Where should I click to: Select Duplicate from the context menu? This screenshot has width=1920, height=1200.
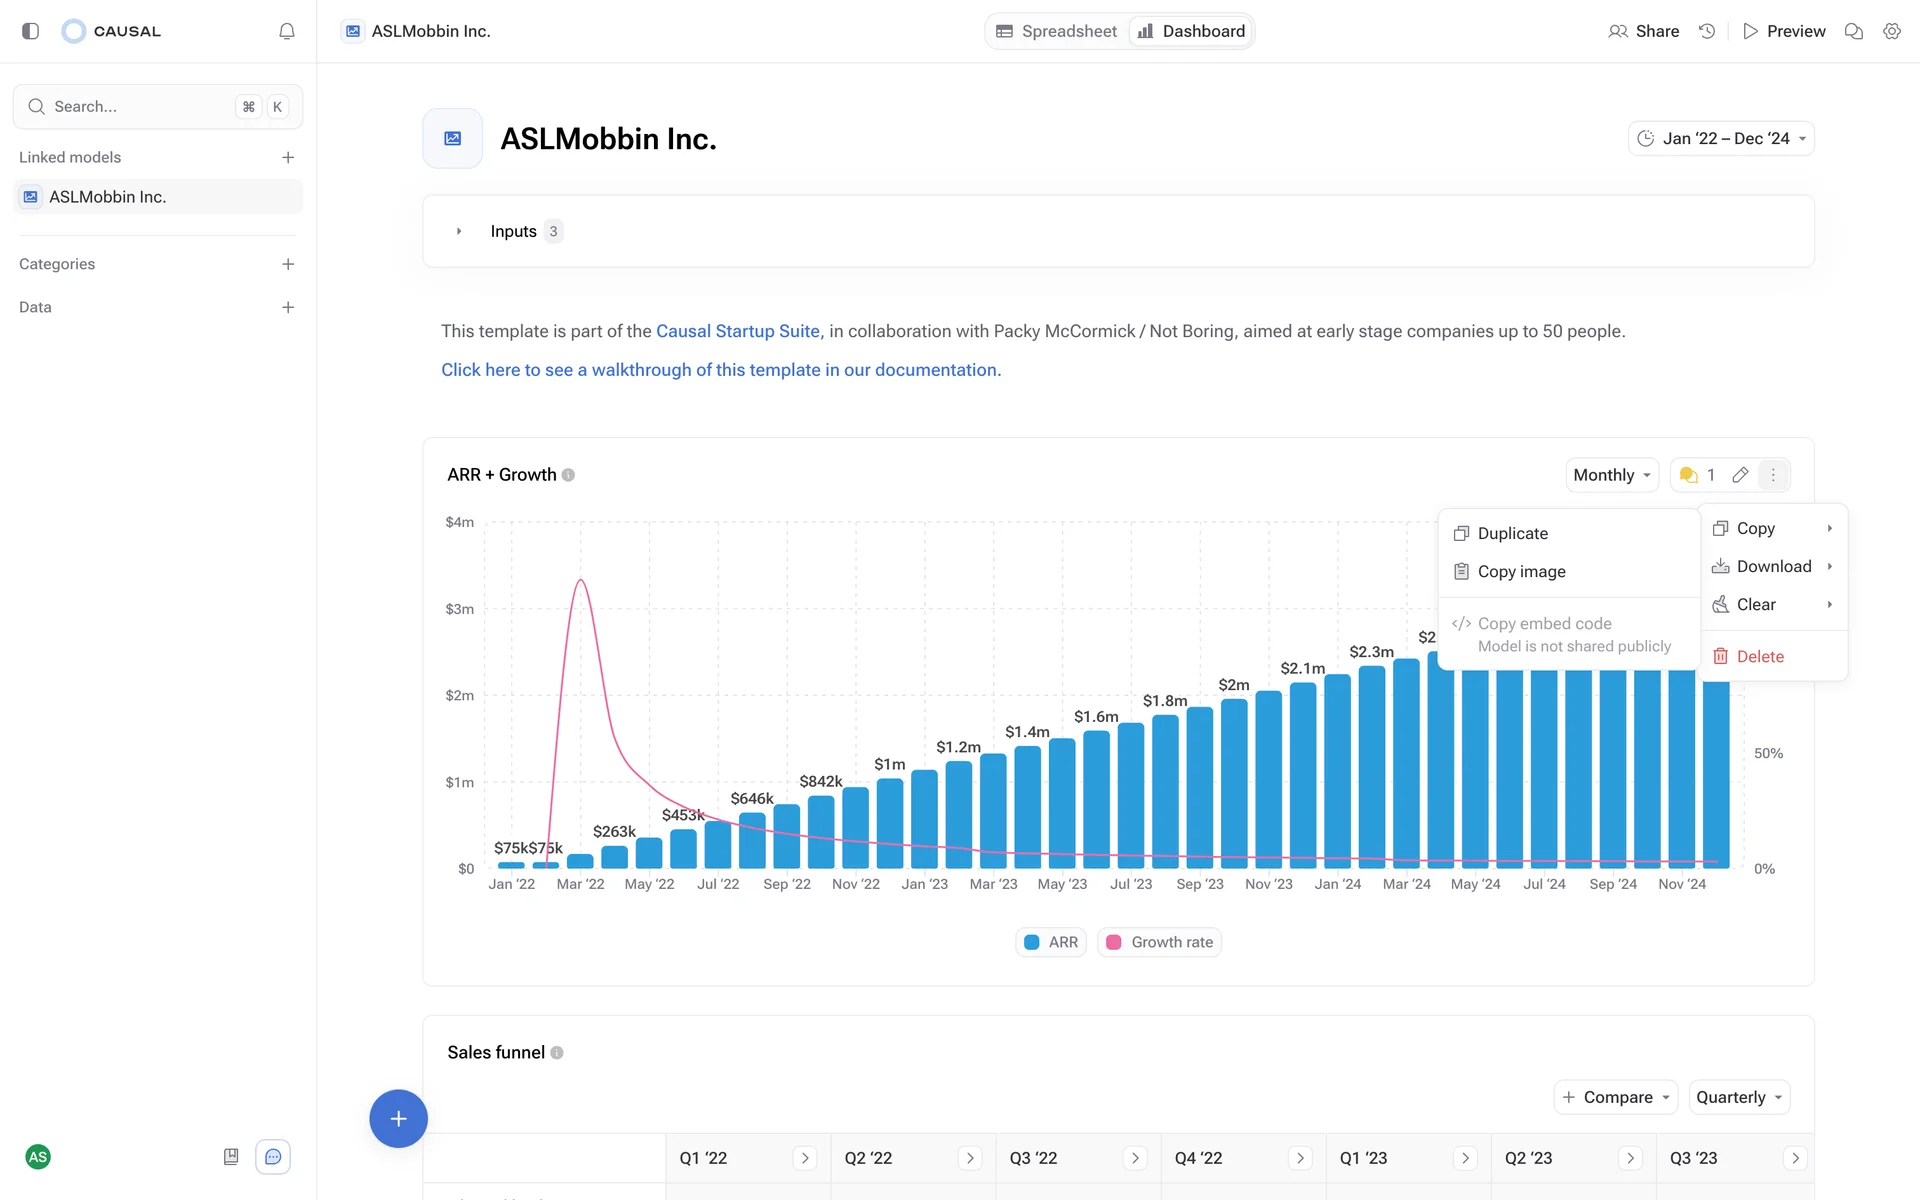[x=1512, y=533]
